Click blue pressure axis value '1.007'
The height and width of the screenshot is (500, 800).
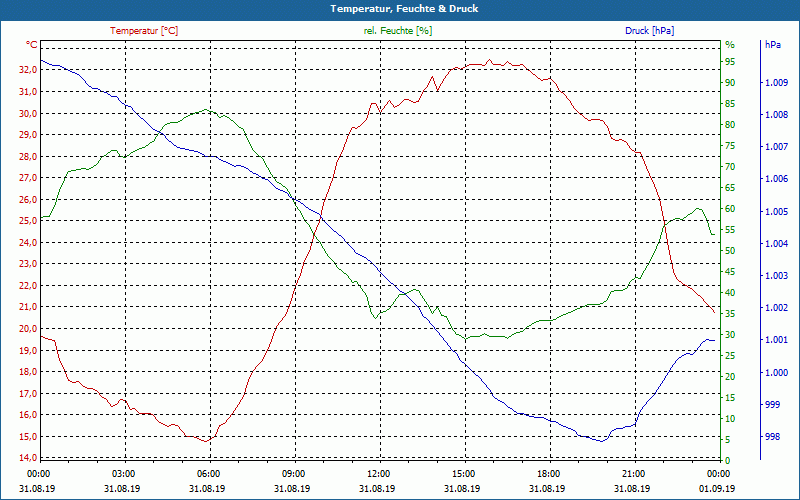(777, 147)
